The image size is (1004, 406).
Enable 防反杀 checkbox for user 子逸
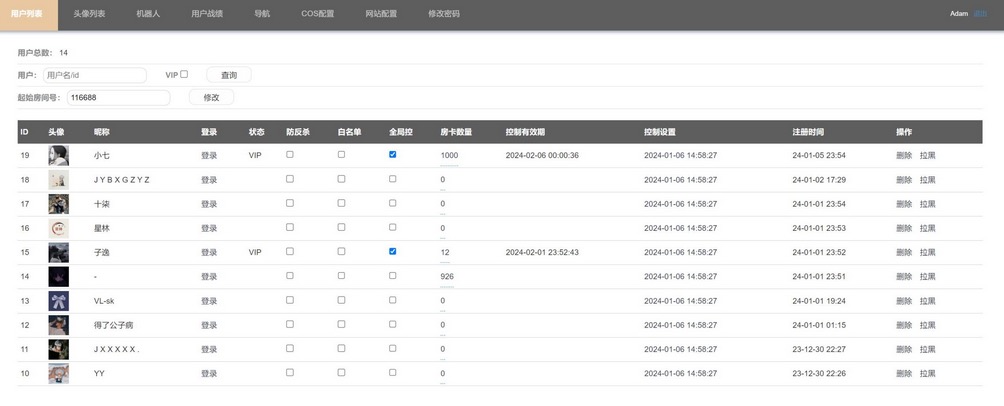pyautogui.click(x=290, y=251)
